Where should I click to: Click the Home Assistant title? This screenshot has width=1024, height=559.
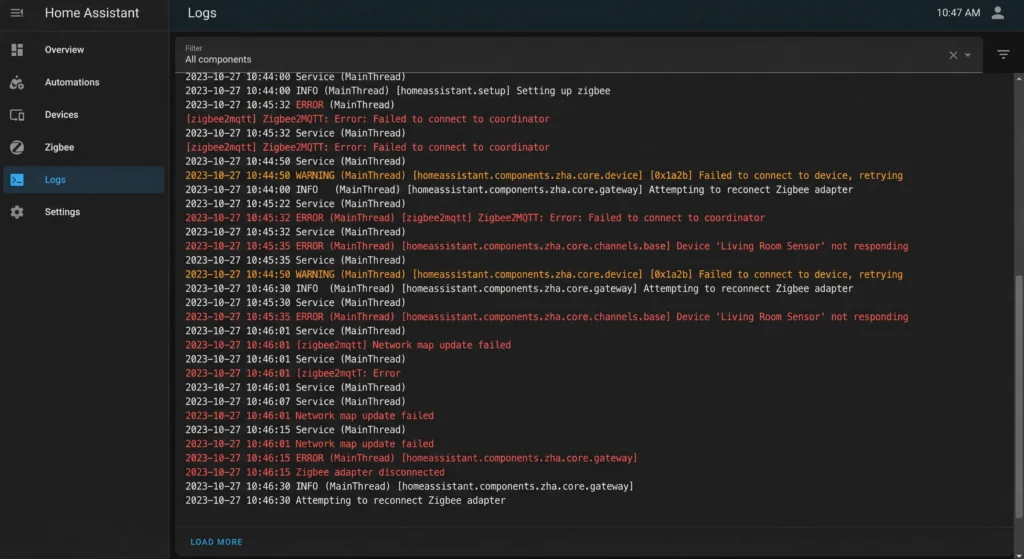[91, 13]
